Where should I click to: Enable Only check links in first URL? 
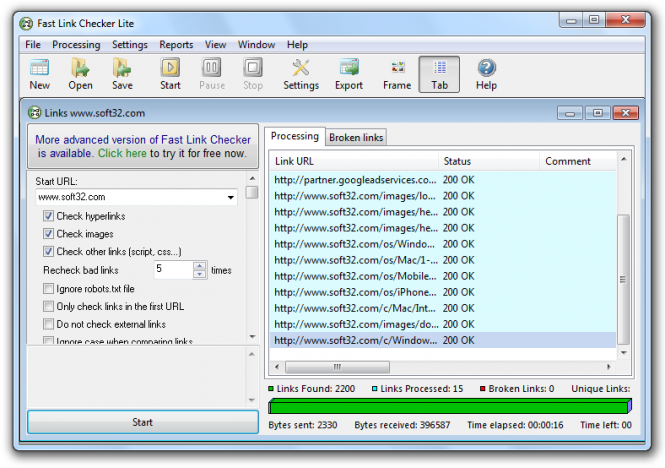[48, 306]
